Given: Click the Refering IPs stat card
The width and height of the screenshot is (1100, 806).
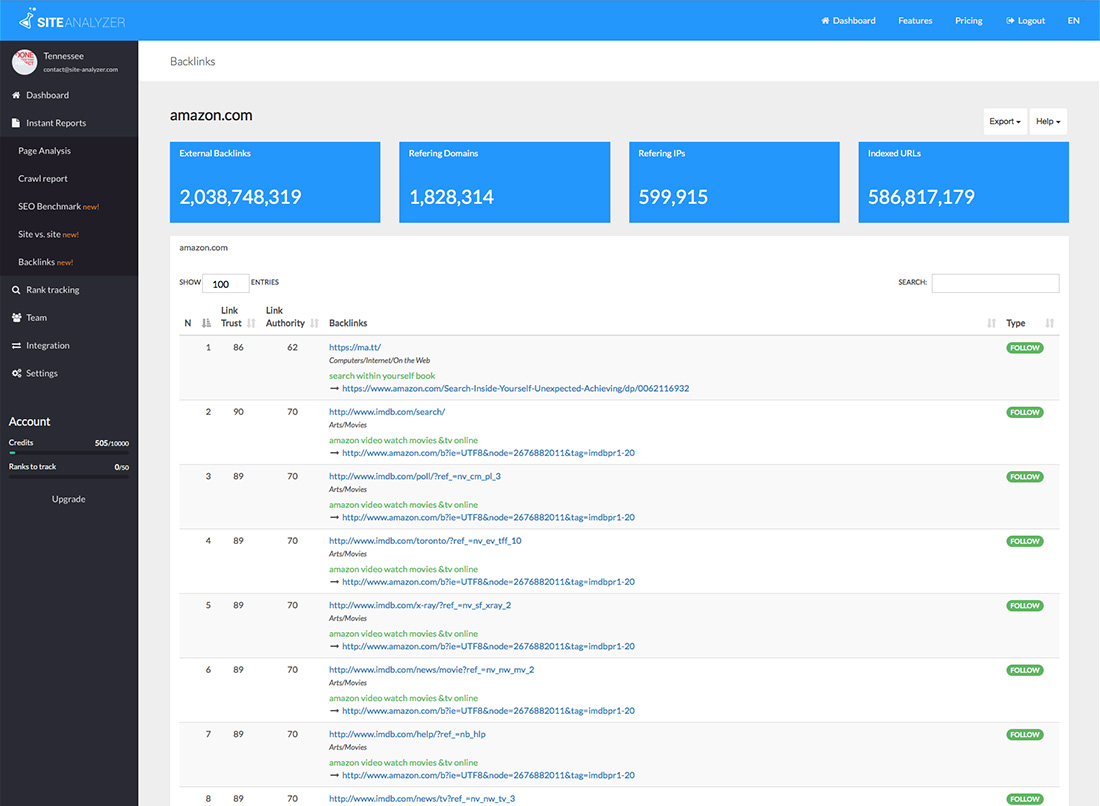Looking at the screenshot, I should (x=734, y=182).
